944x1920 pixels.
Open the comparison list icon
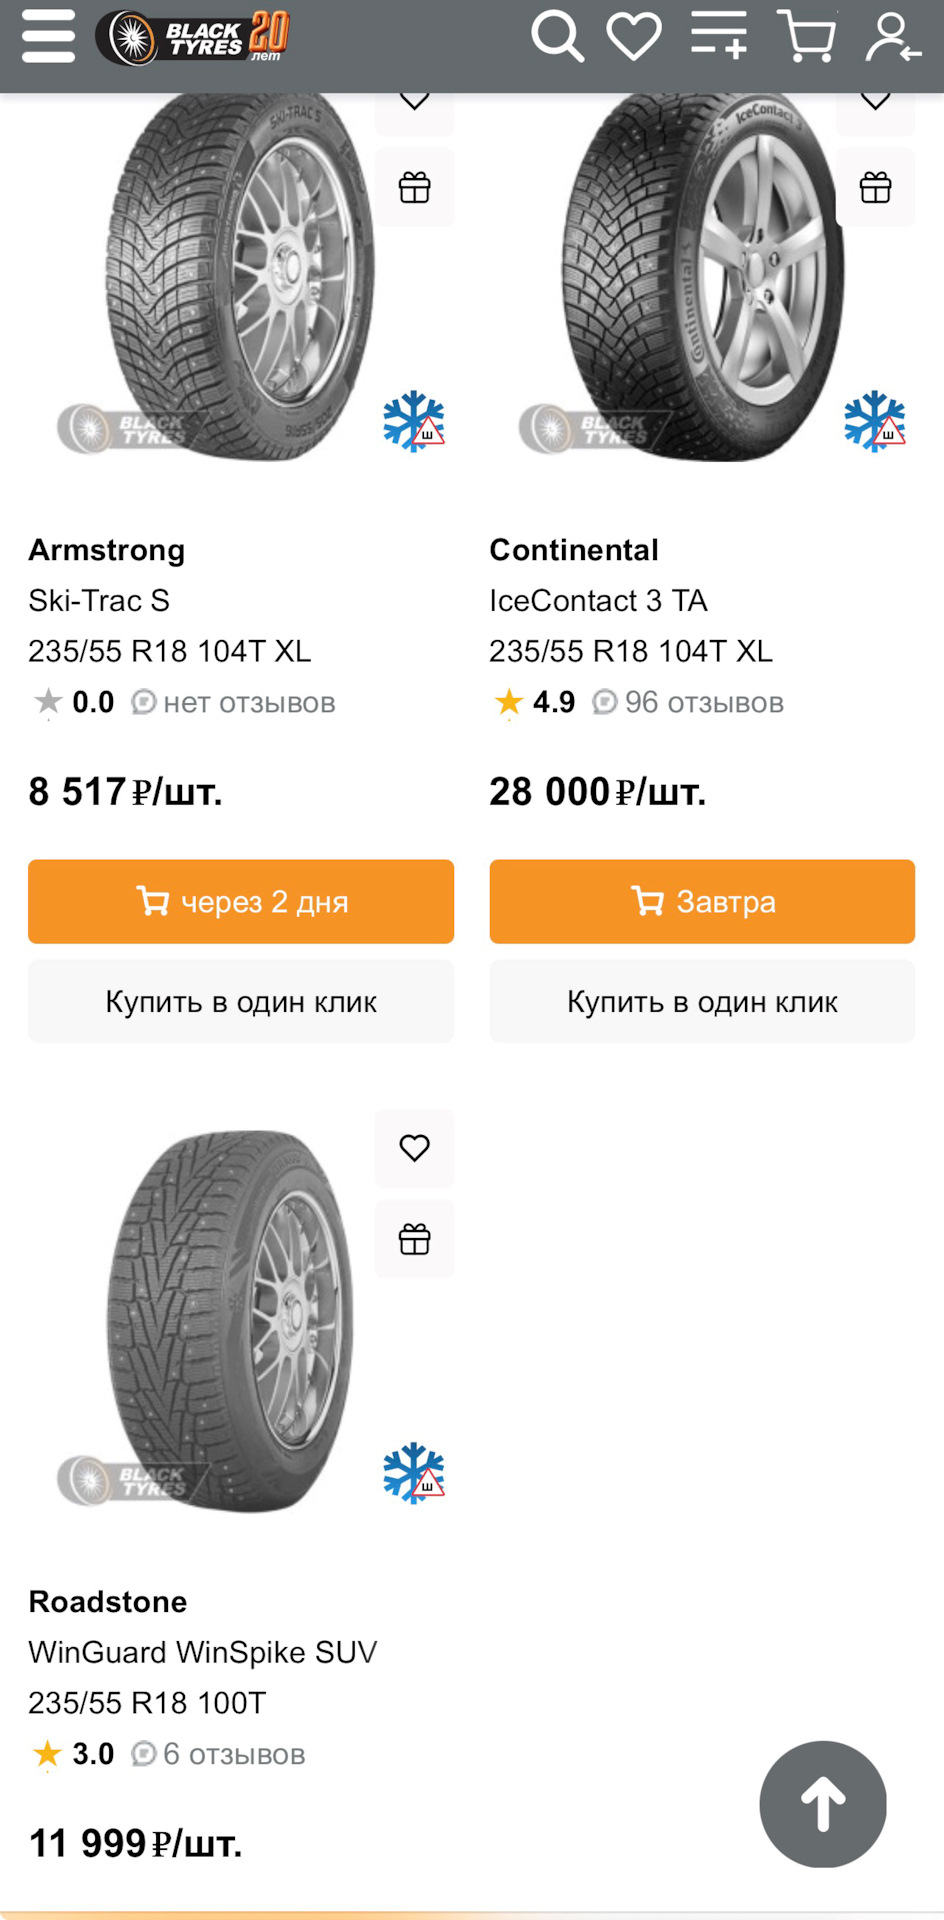tap(719, 36)
